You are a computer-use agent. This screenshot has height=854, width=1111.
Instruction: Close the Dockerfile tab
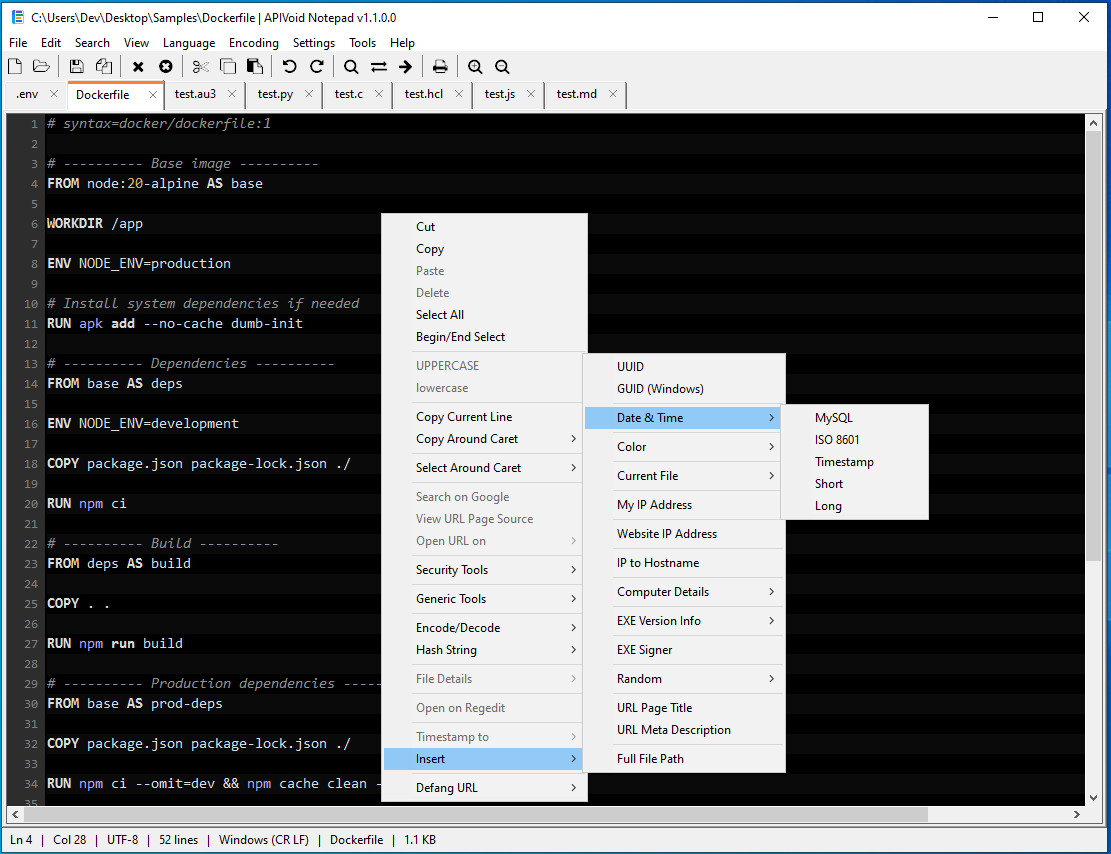(152, 94)
